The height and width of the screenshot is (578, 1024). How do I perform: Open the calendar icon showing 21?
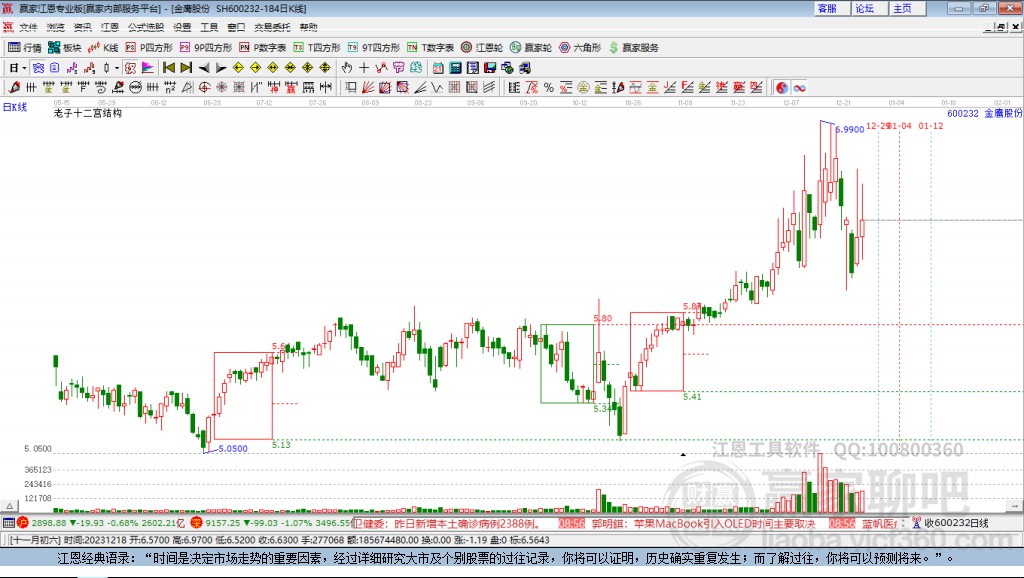coord(438,68)
